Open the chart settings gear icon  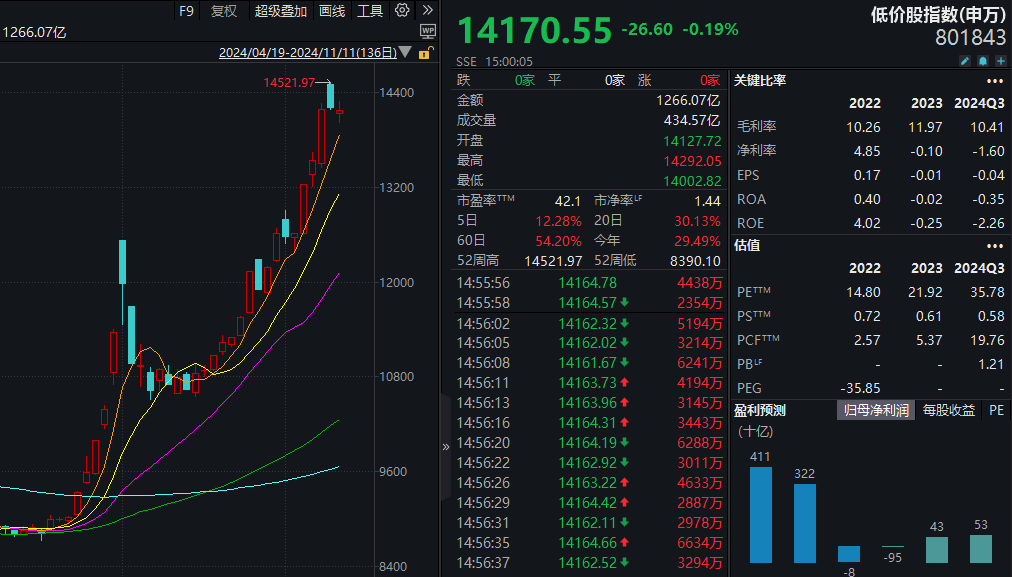pos(402,10)
